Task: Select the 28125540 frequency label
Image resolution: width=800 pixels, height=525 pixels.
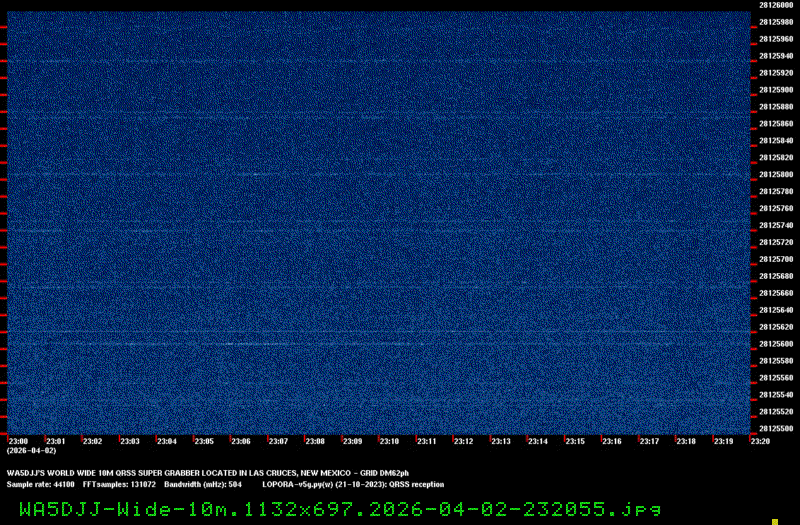Action: coord(776,394)
